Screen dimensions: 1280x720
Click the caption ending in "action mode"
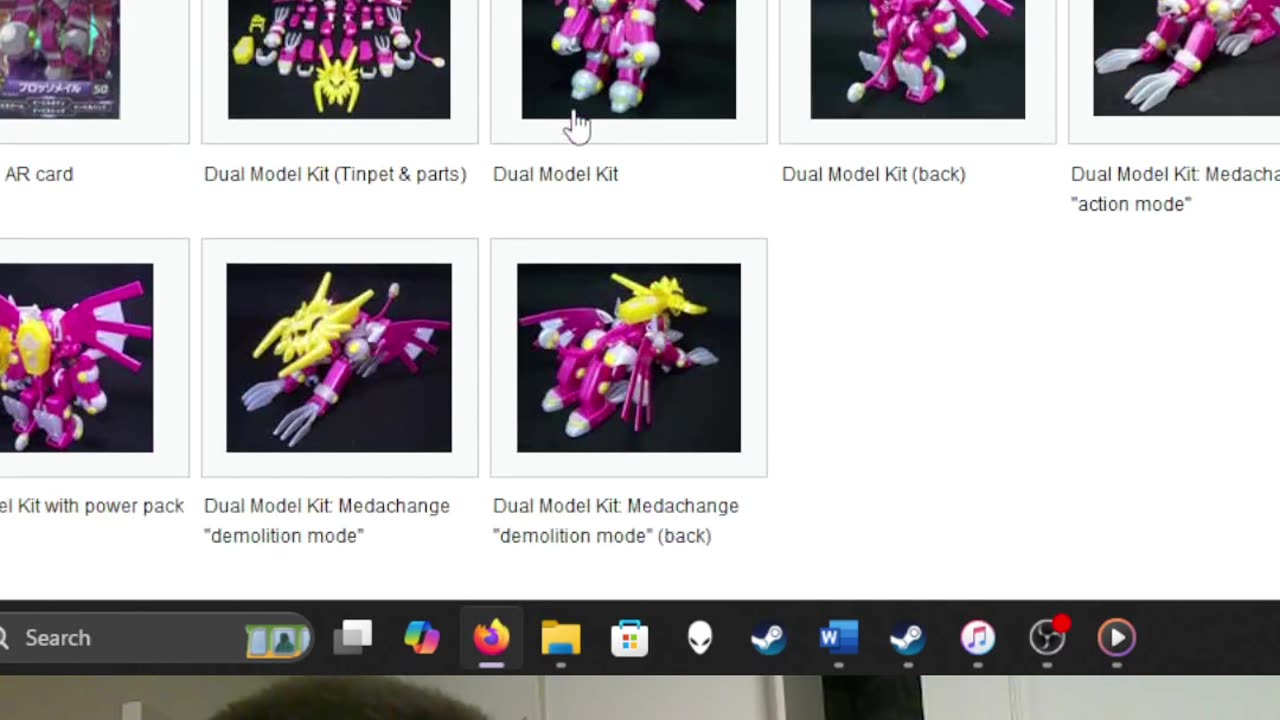(1175, 189)
